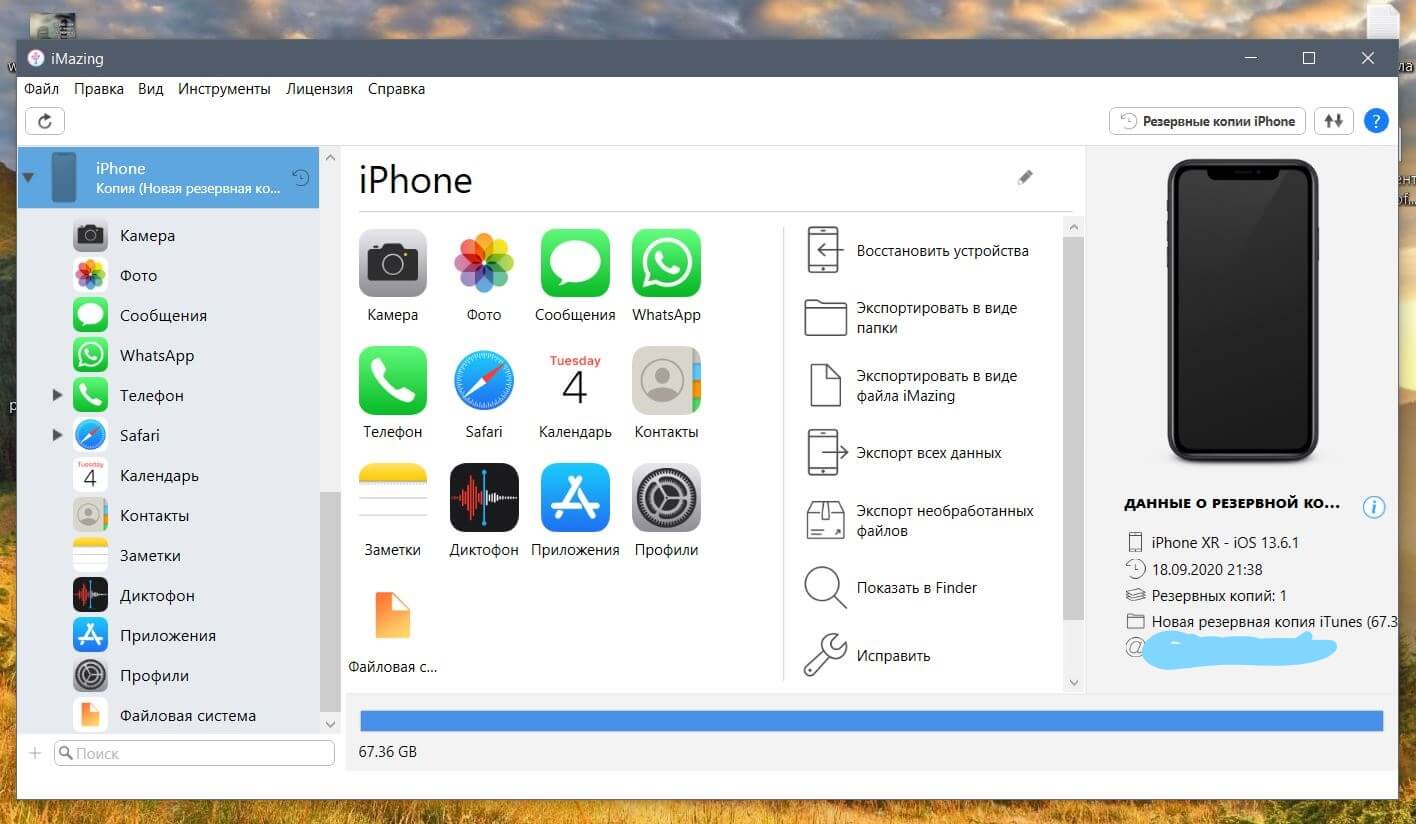Open the Контакты icon in the main grid
Screen dimensions: 1416x824
click(666, 380)
